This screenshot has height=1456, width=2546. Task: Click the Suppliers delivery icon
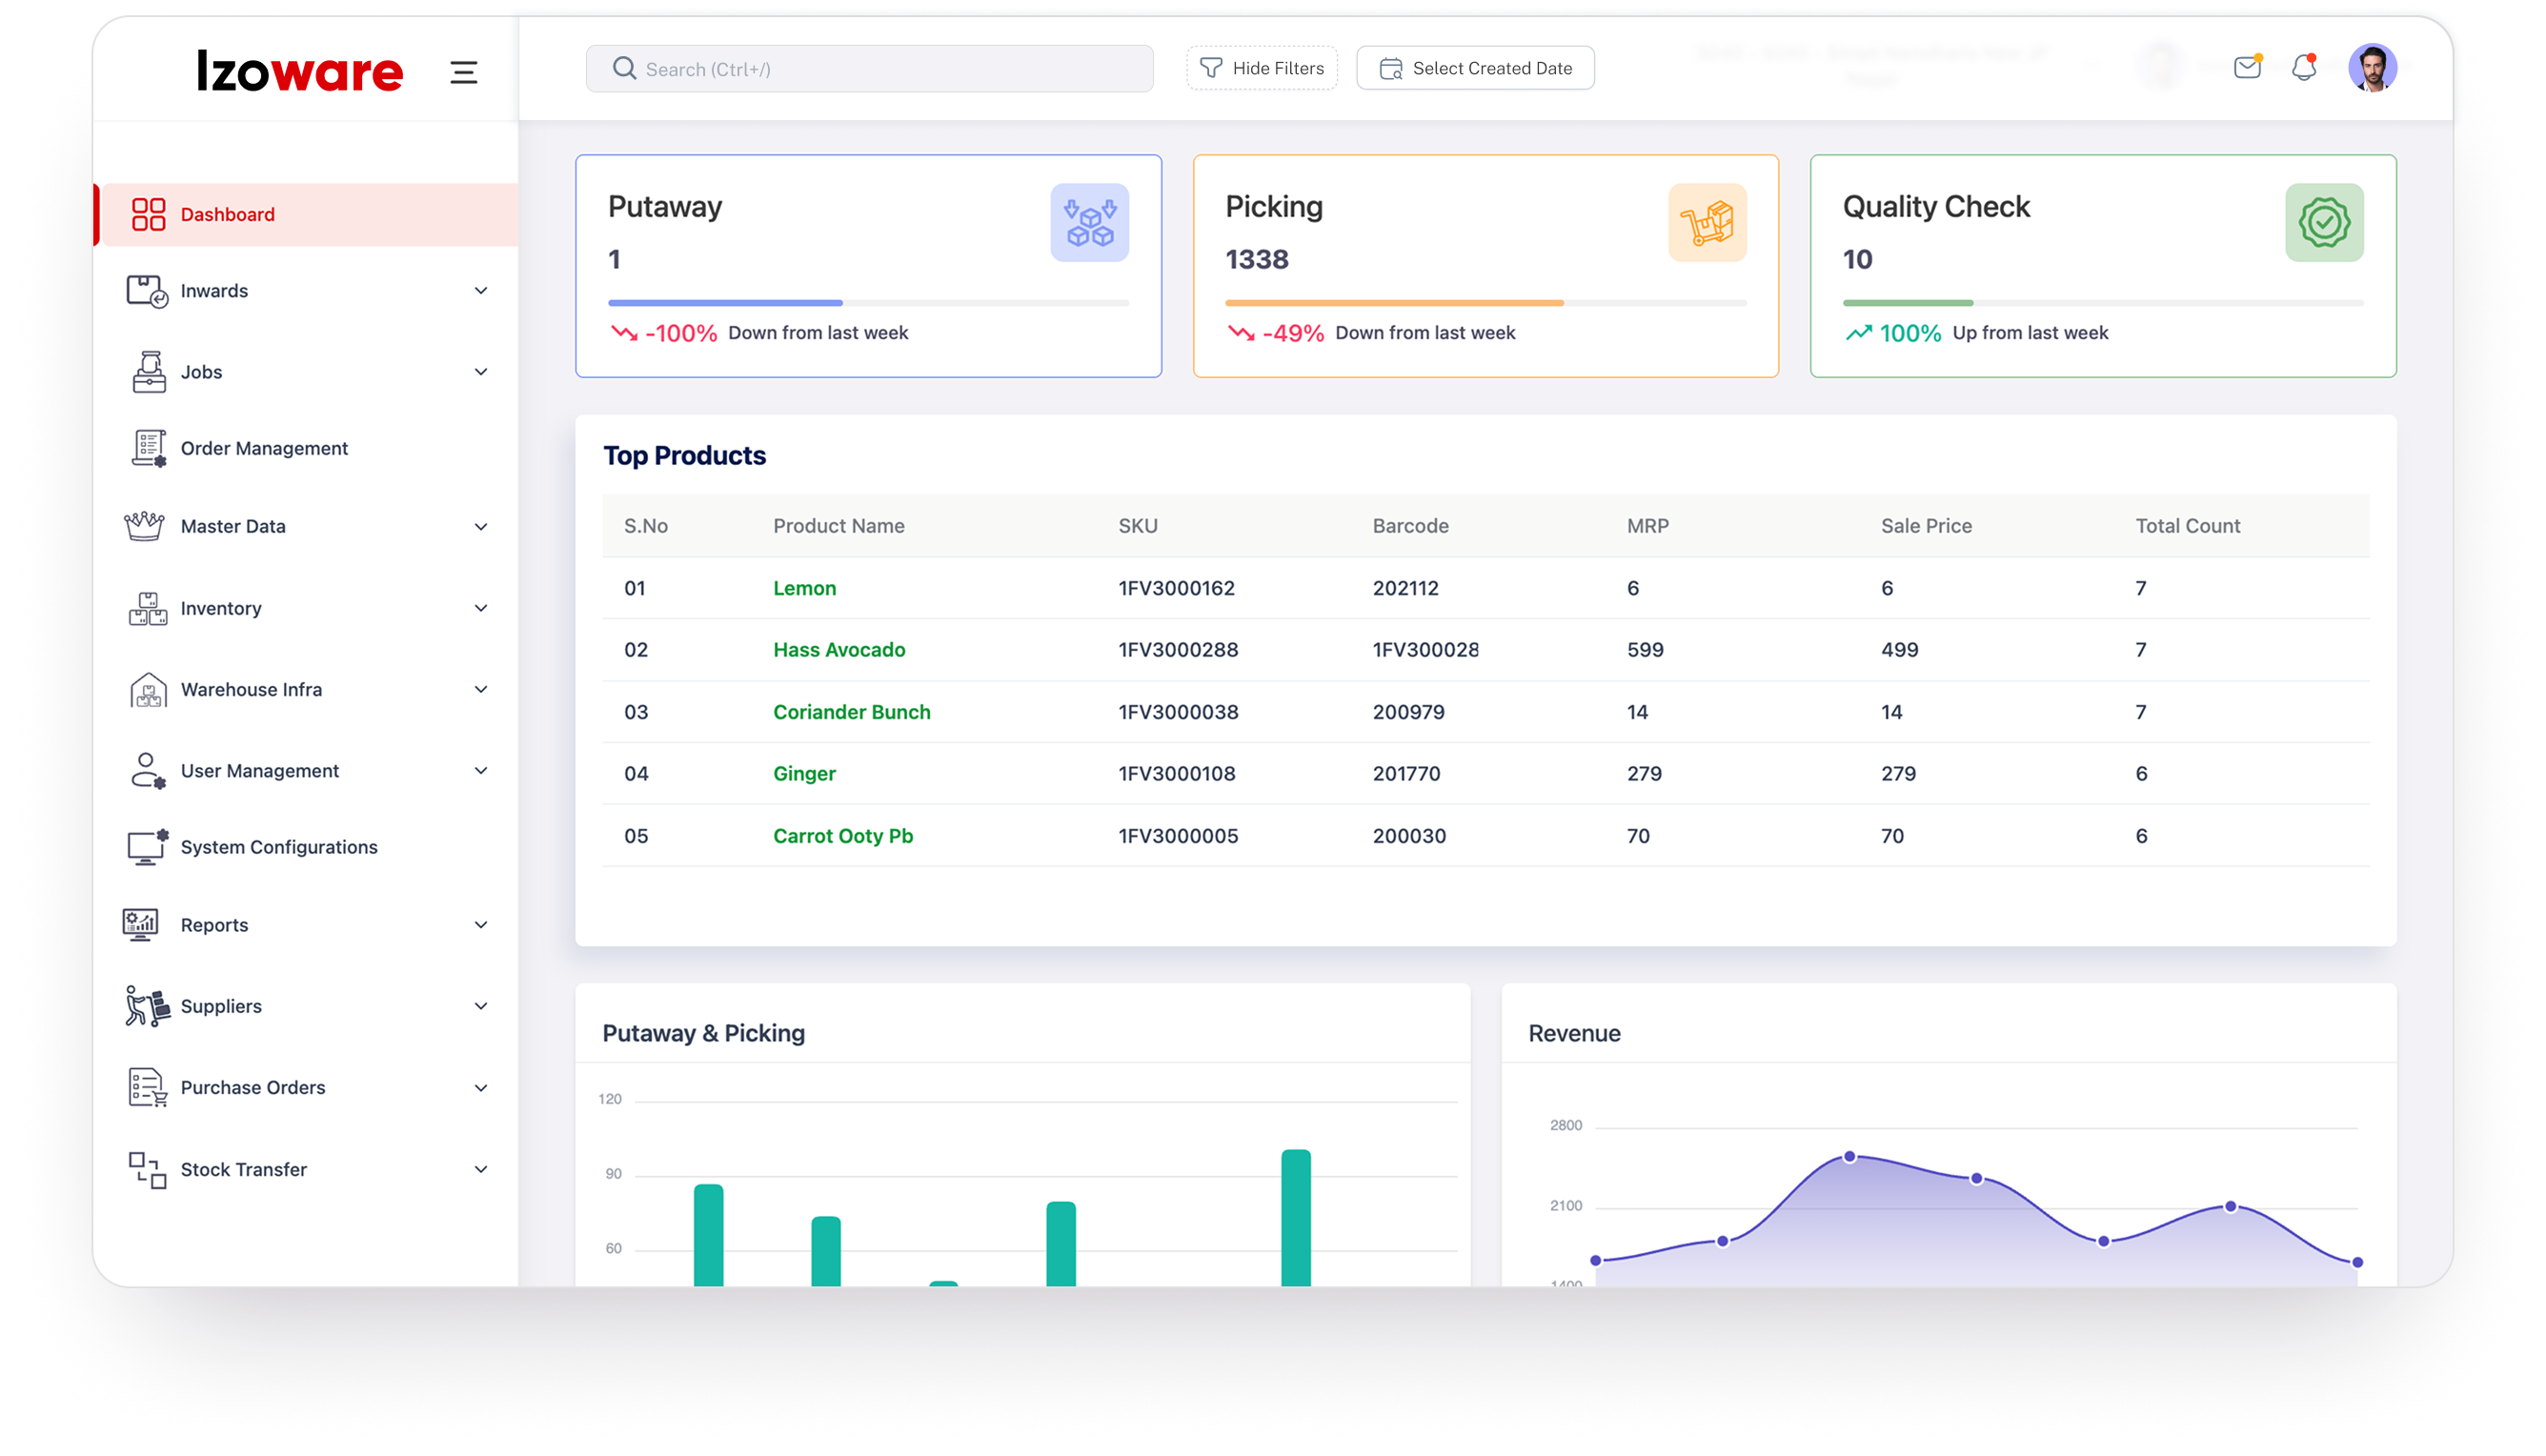tap(147, 1006)
